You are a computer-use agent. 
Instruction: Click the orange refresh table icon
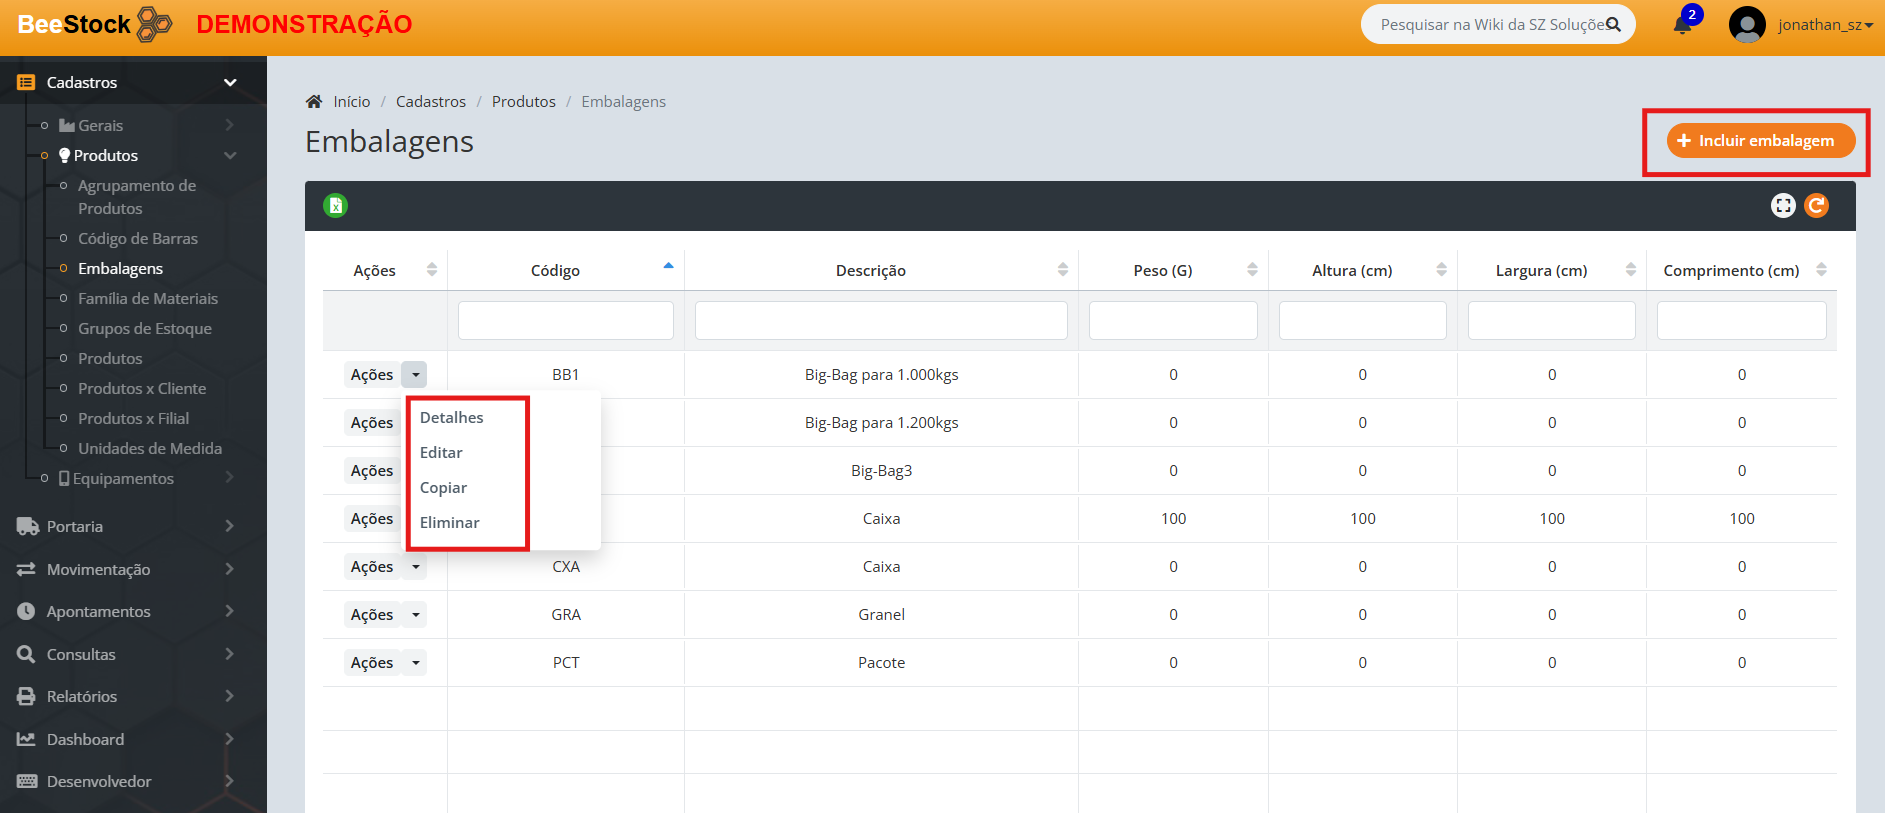(x=1816, y=206)
